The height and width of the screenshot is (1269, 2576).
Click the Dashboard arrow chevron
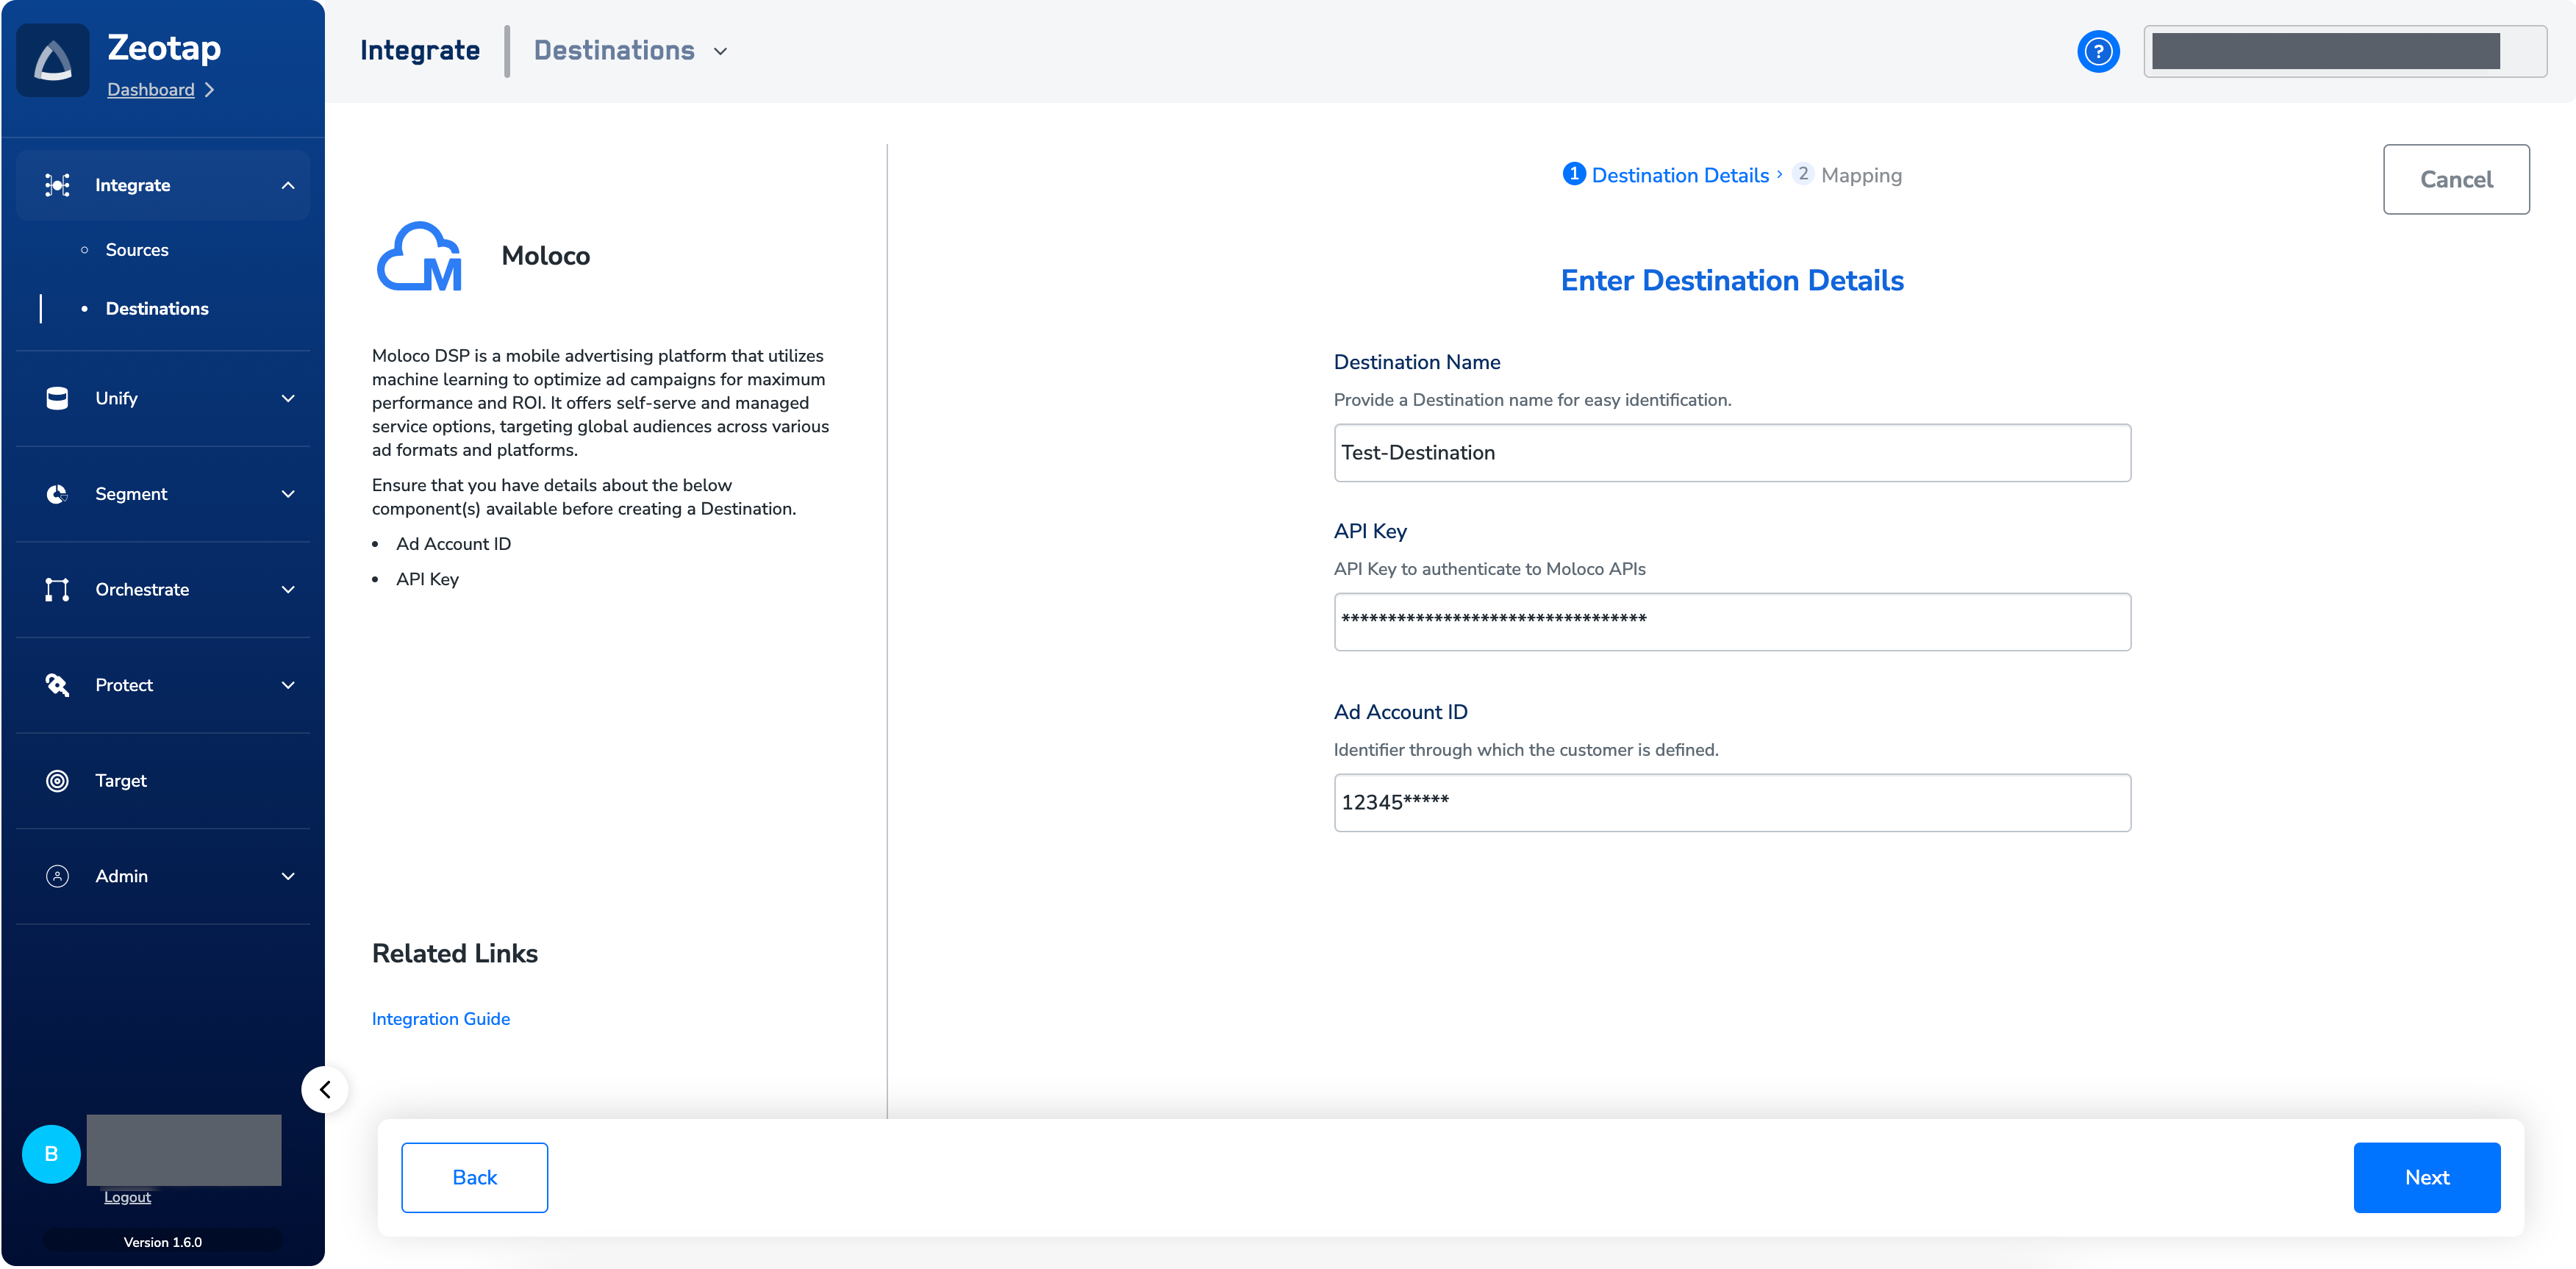click(x=209, y=90)
